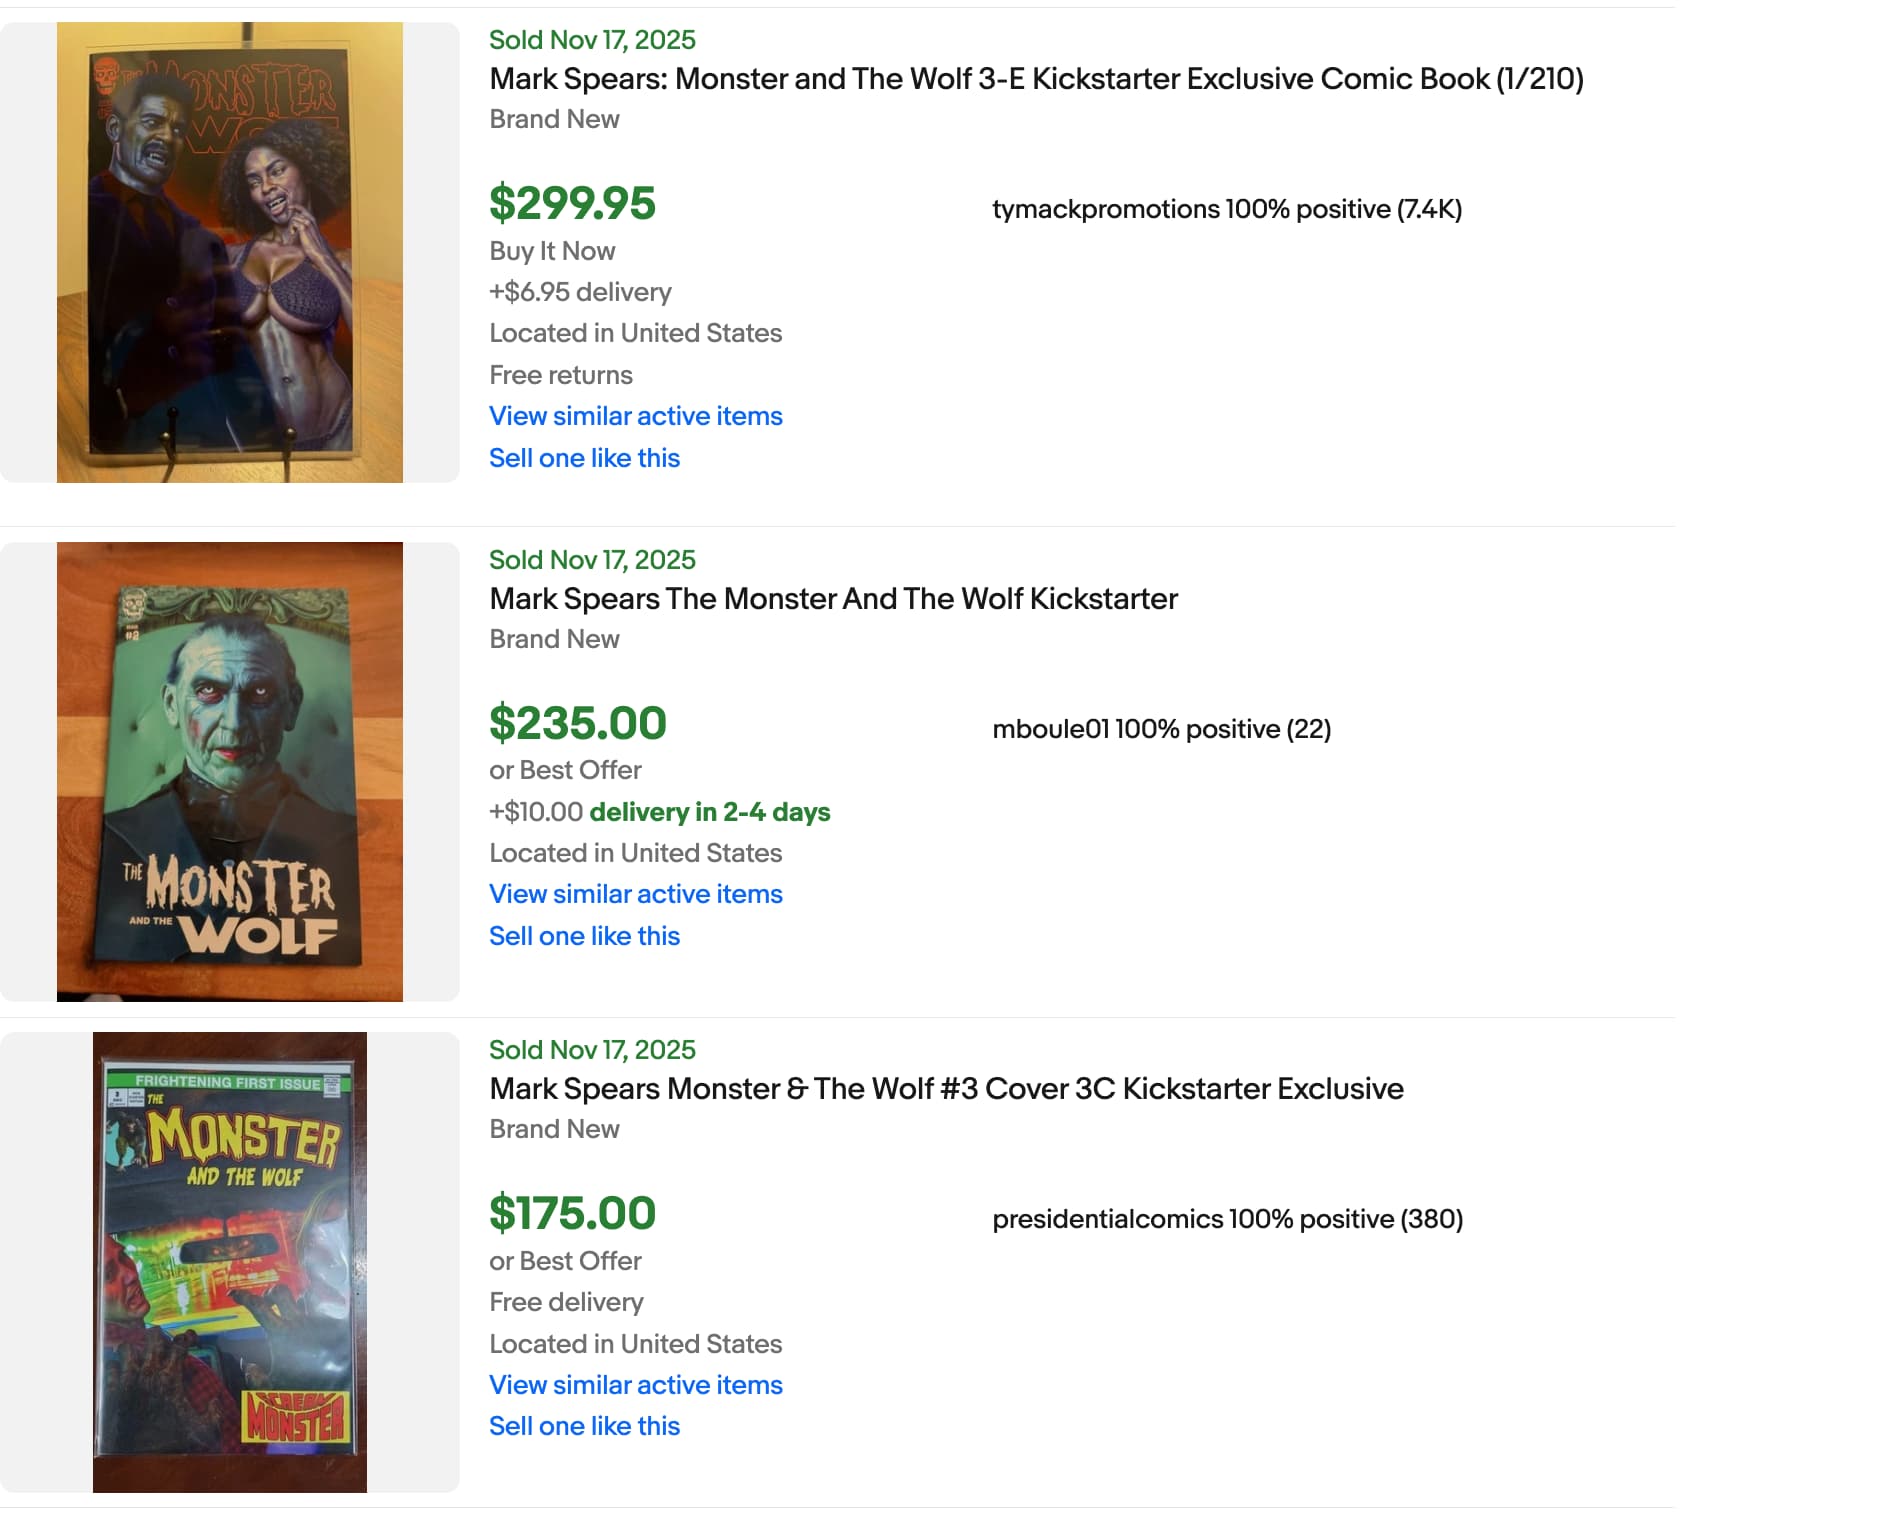View similar active items for the $235.00 listing

point(635,894)
